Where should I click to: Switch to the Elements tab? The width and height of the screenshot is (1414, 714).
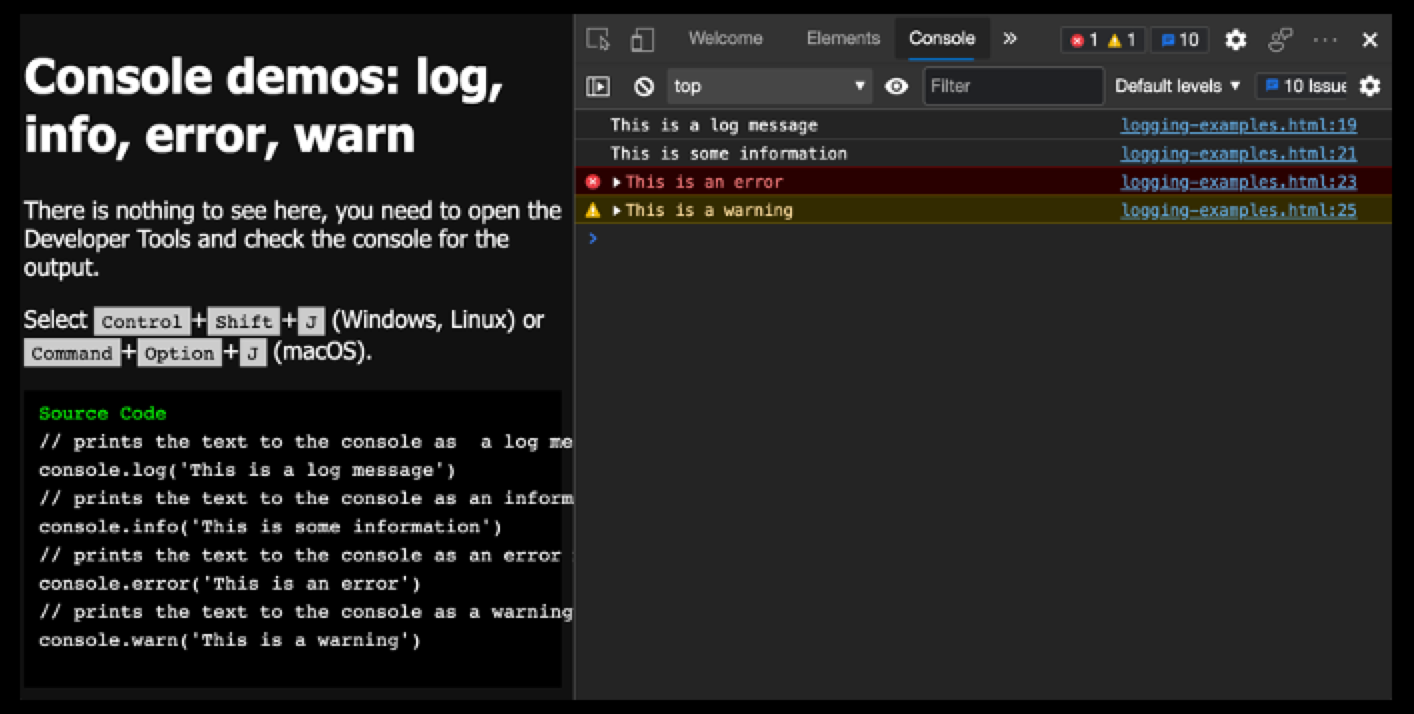[843, 38]
